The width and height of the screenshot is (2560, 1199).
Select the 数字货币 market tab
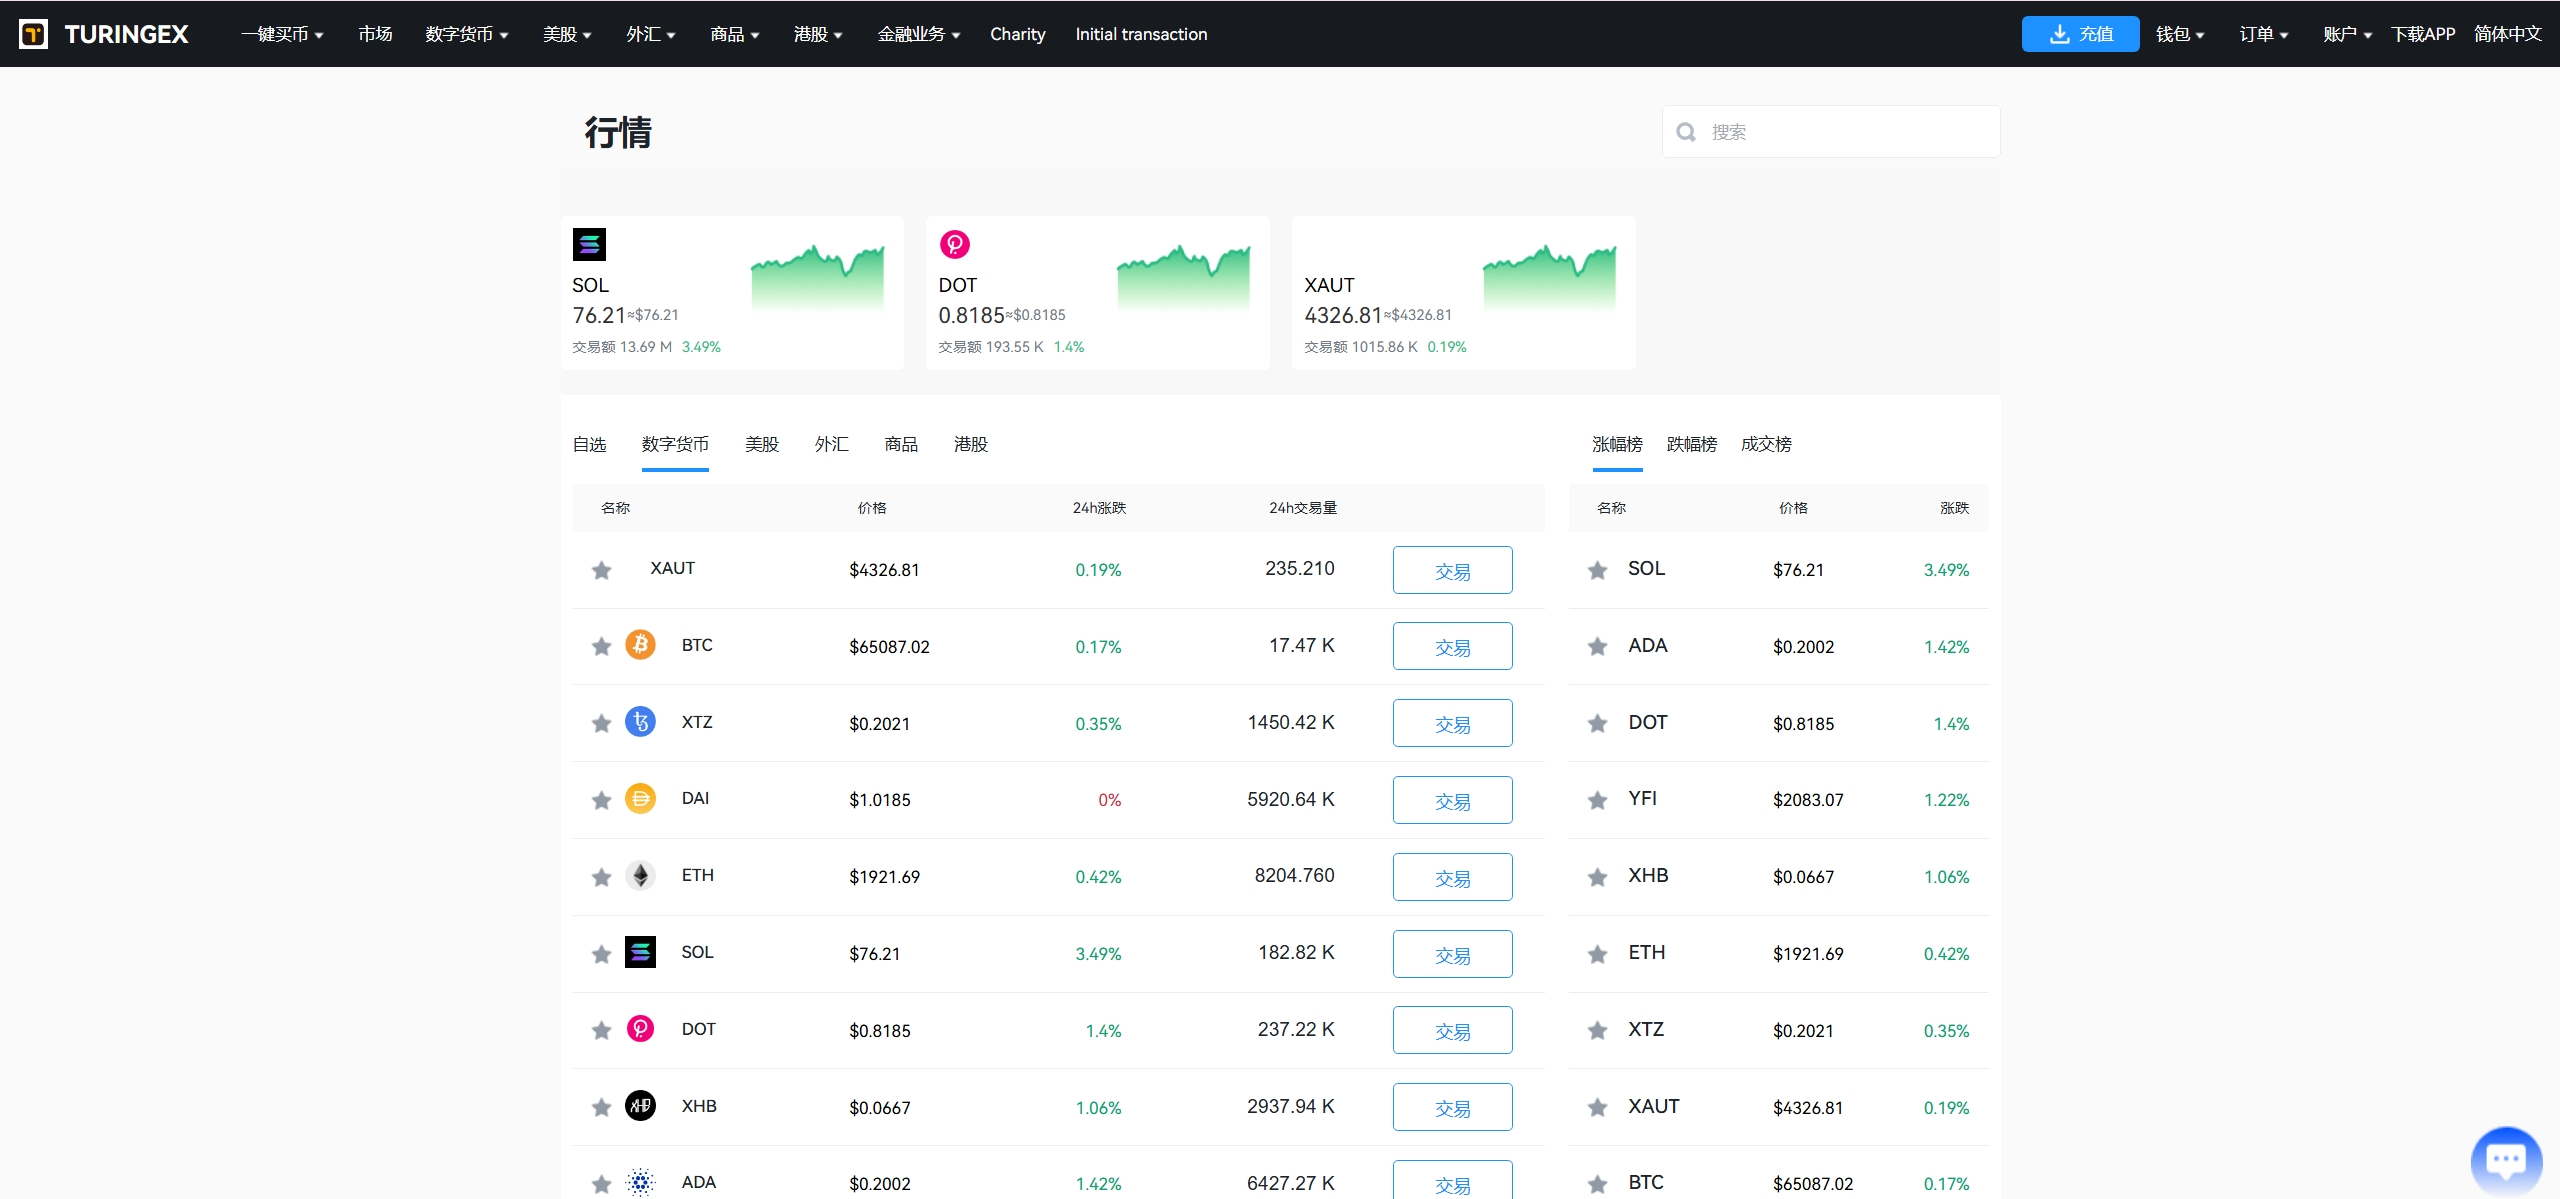click(x=675, y=444)
